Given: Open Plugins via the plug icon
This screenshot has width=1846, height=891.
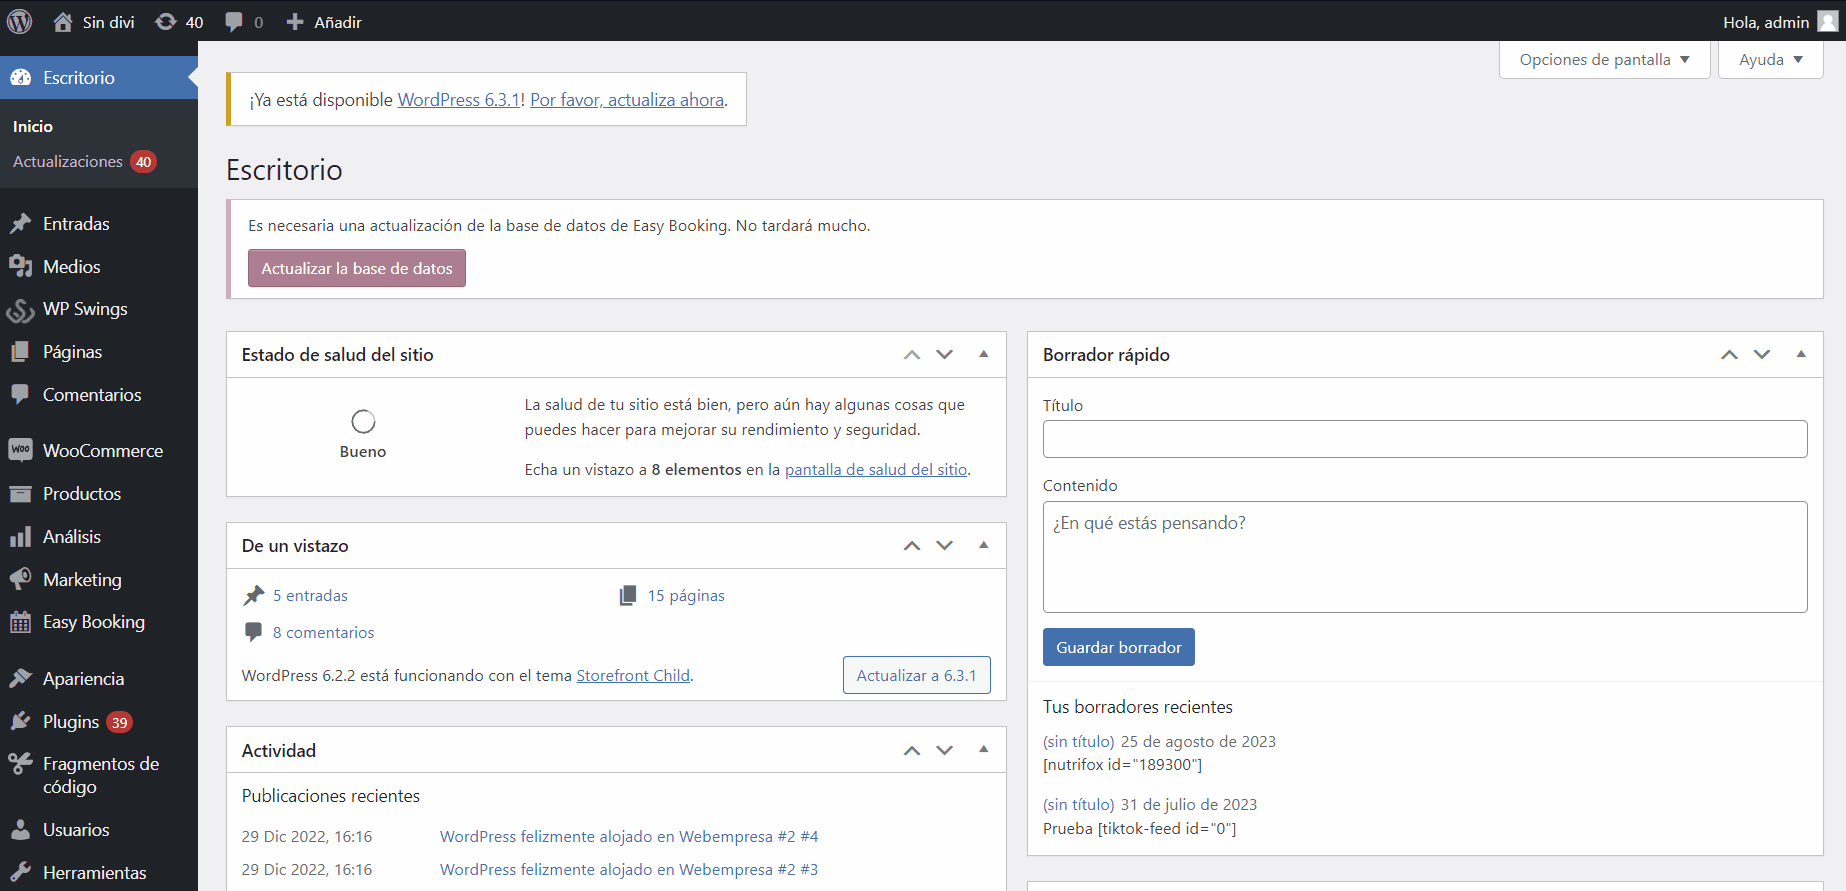Looking at the screenshot, I should tap(20, 722).
